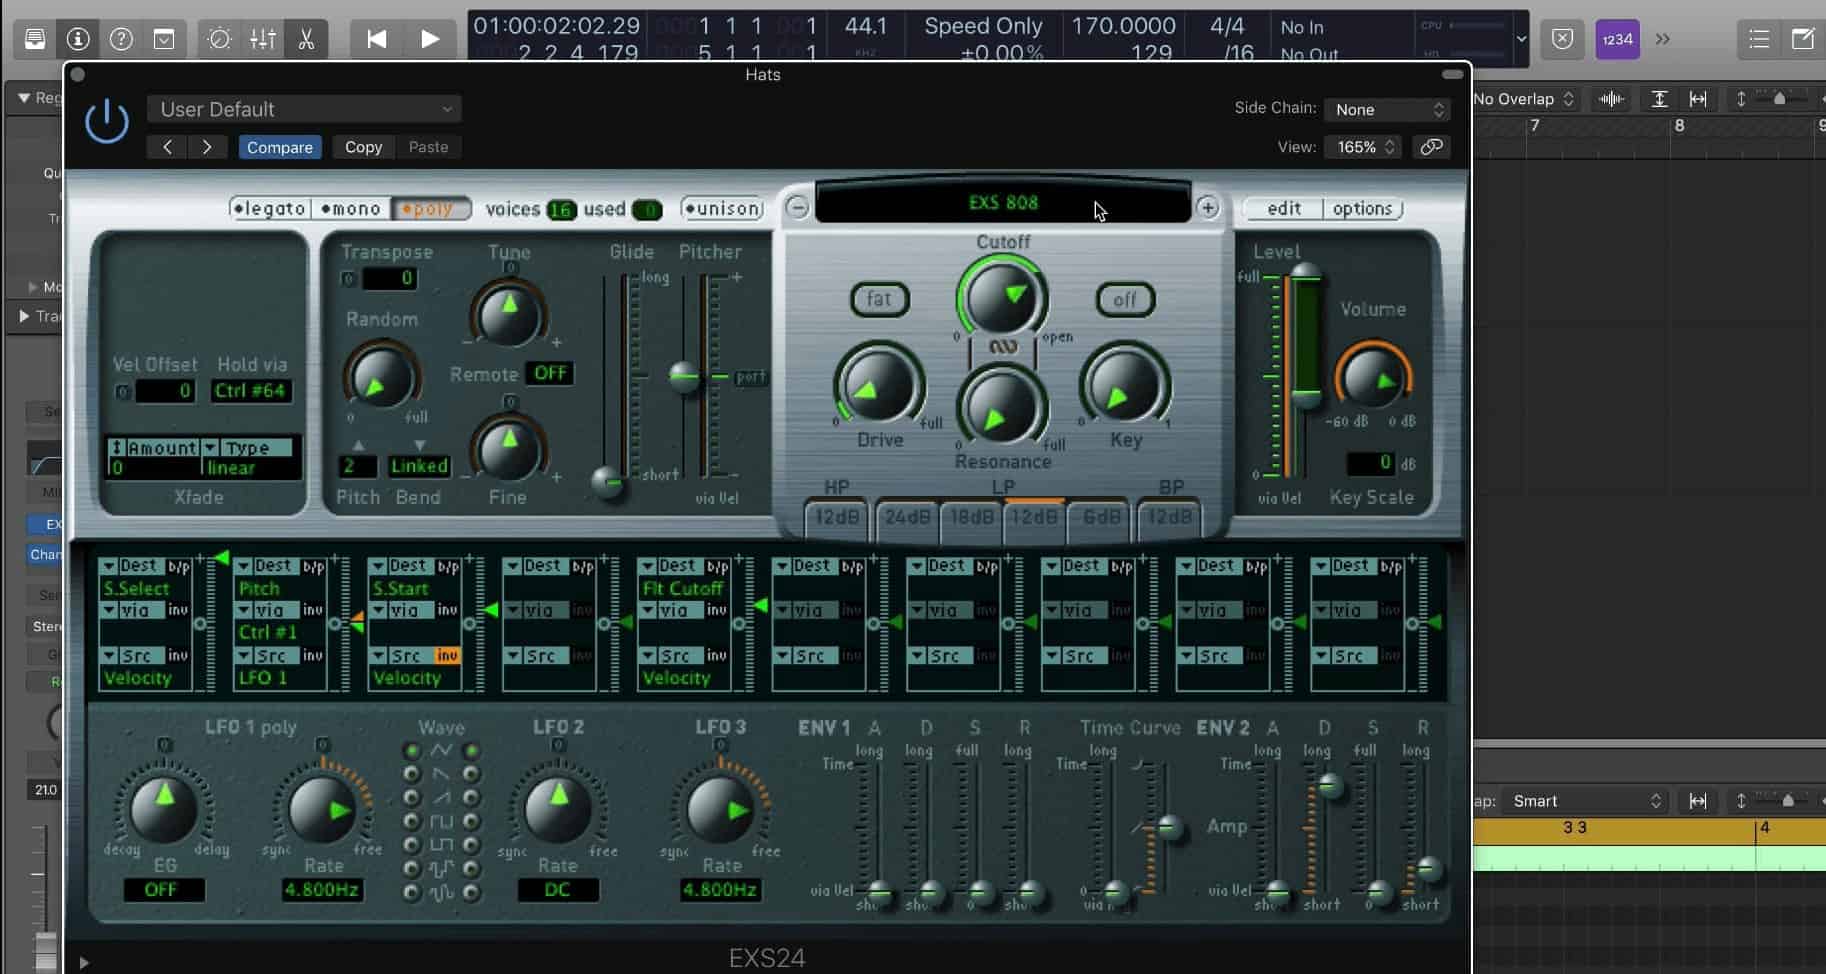Show the Toolbar icon button
Screen dimensions: 1826x974
pyautogui.click(x=164, y=39)
